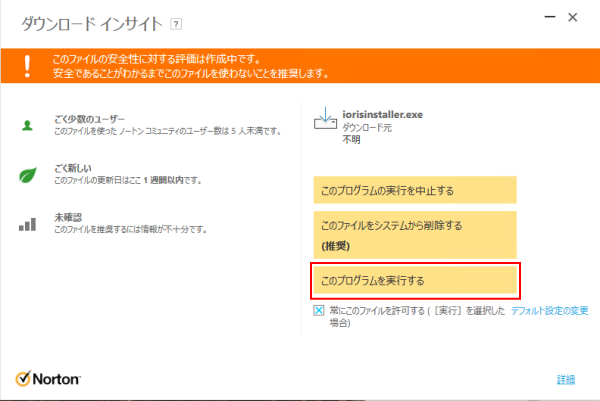Click このプログラムを実行する button
Screen dimensions: 600x401
[x=415, y=280]
